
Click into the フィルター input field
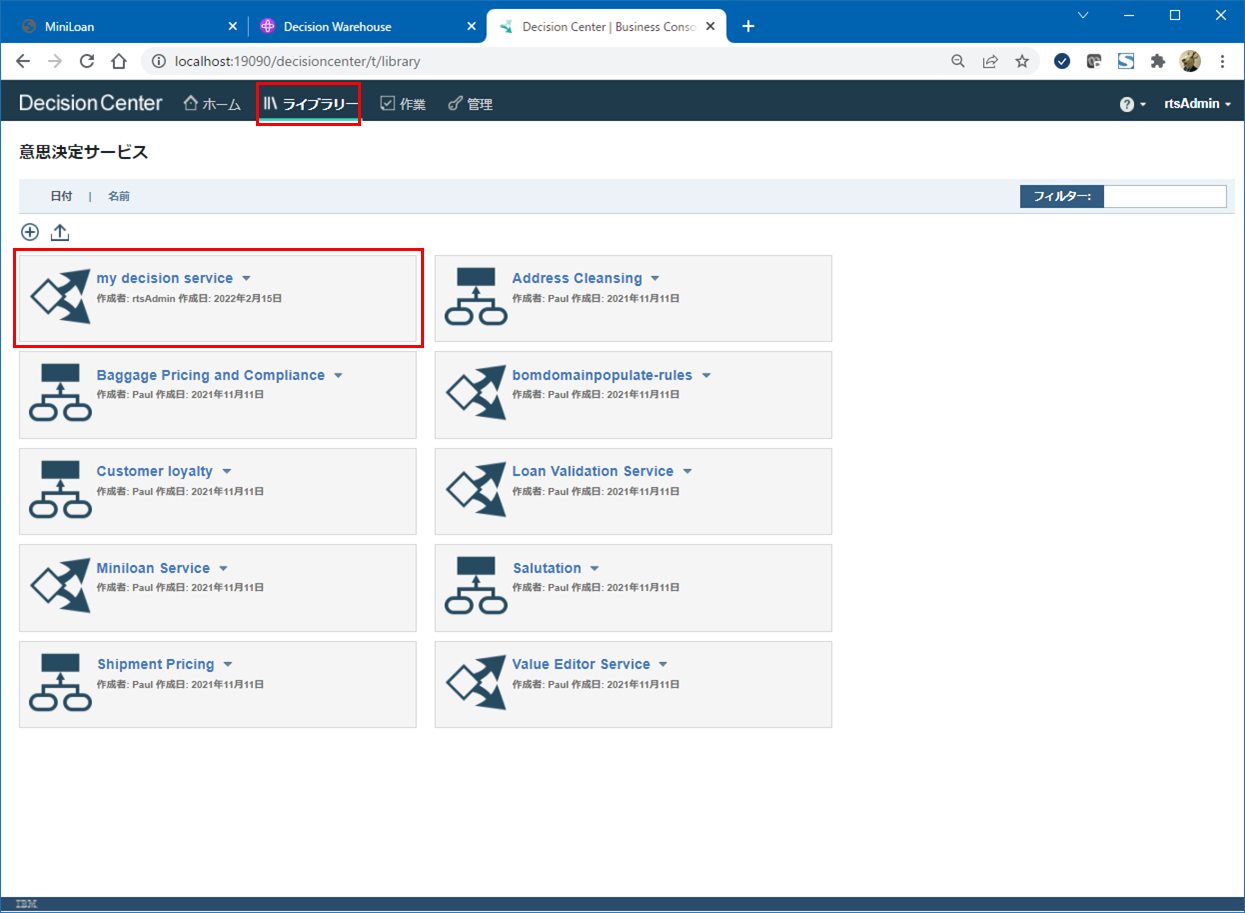(1165, 196)
